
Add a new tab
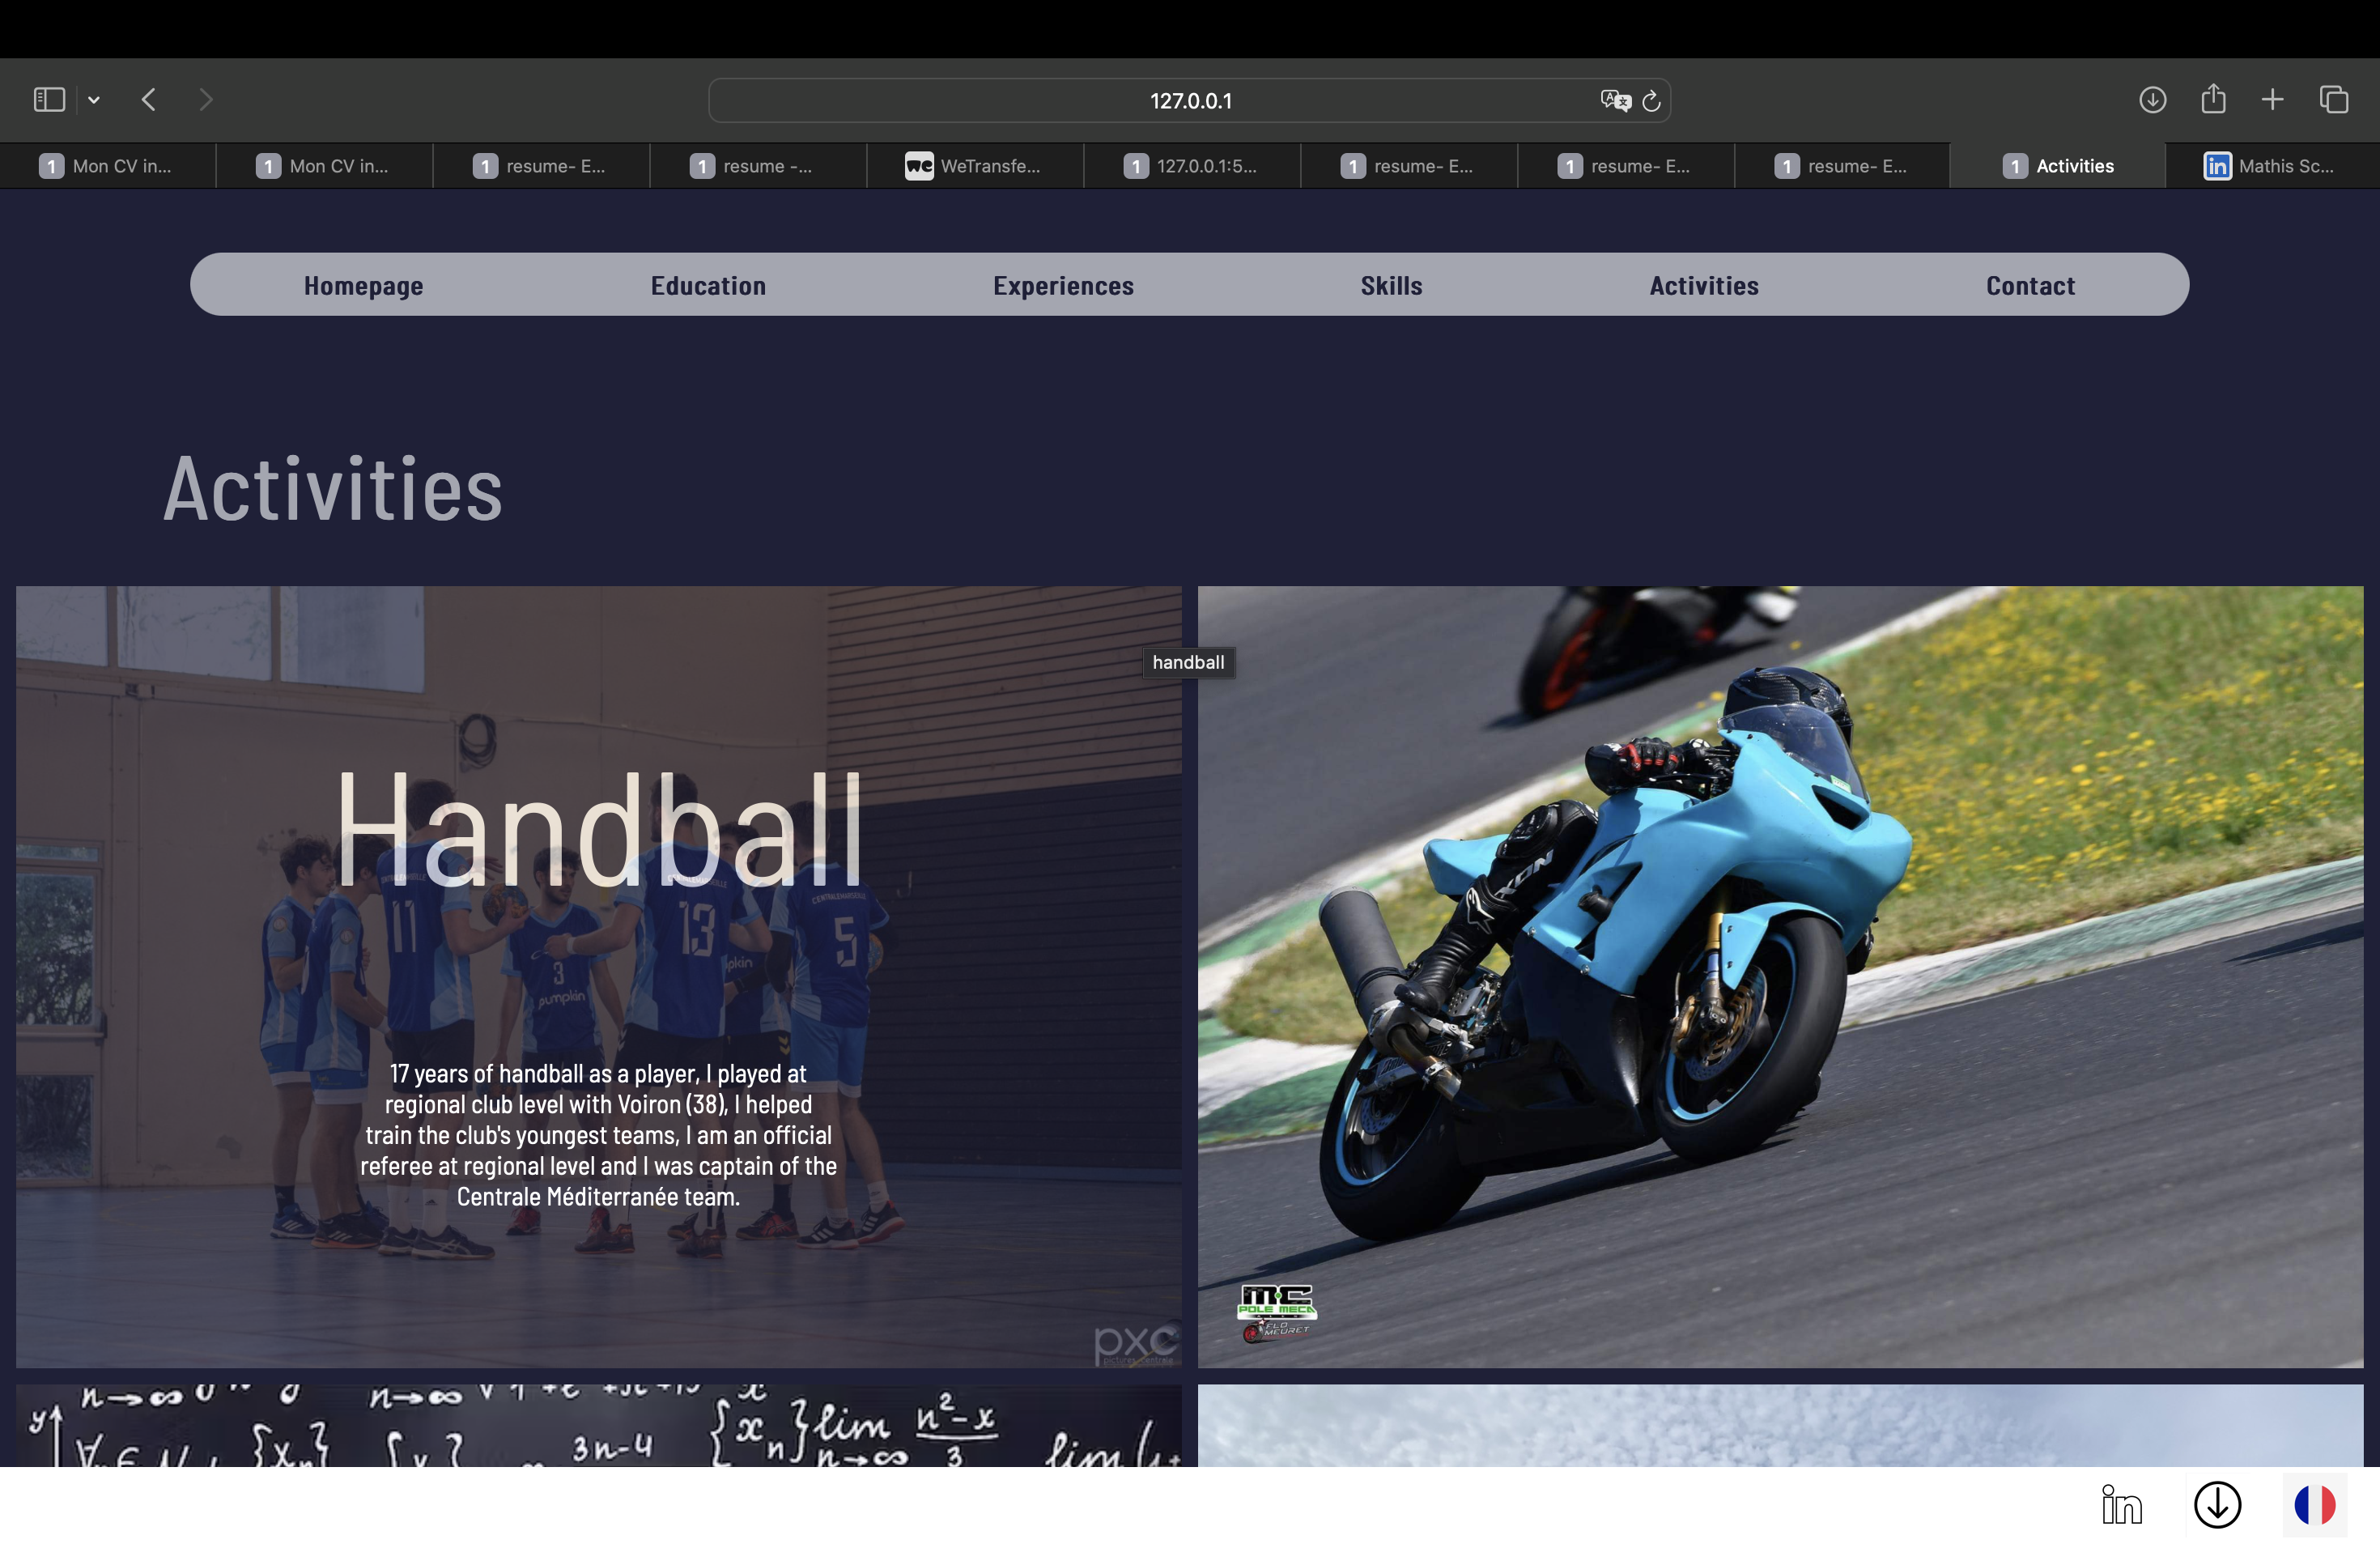coord(2272,100)
